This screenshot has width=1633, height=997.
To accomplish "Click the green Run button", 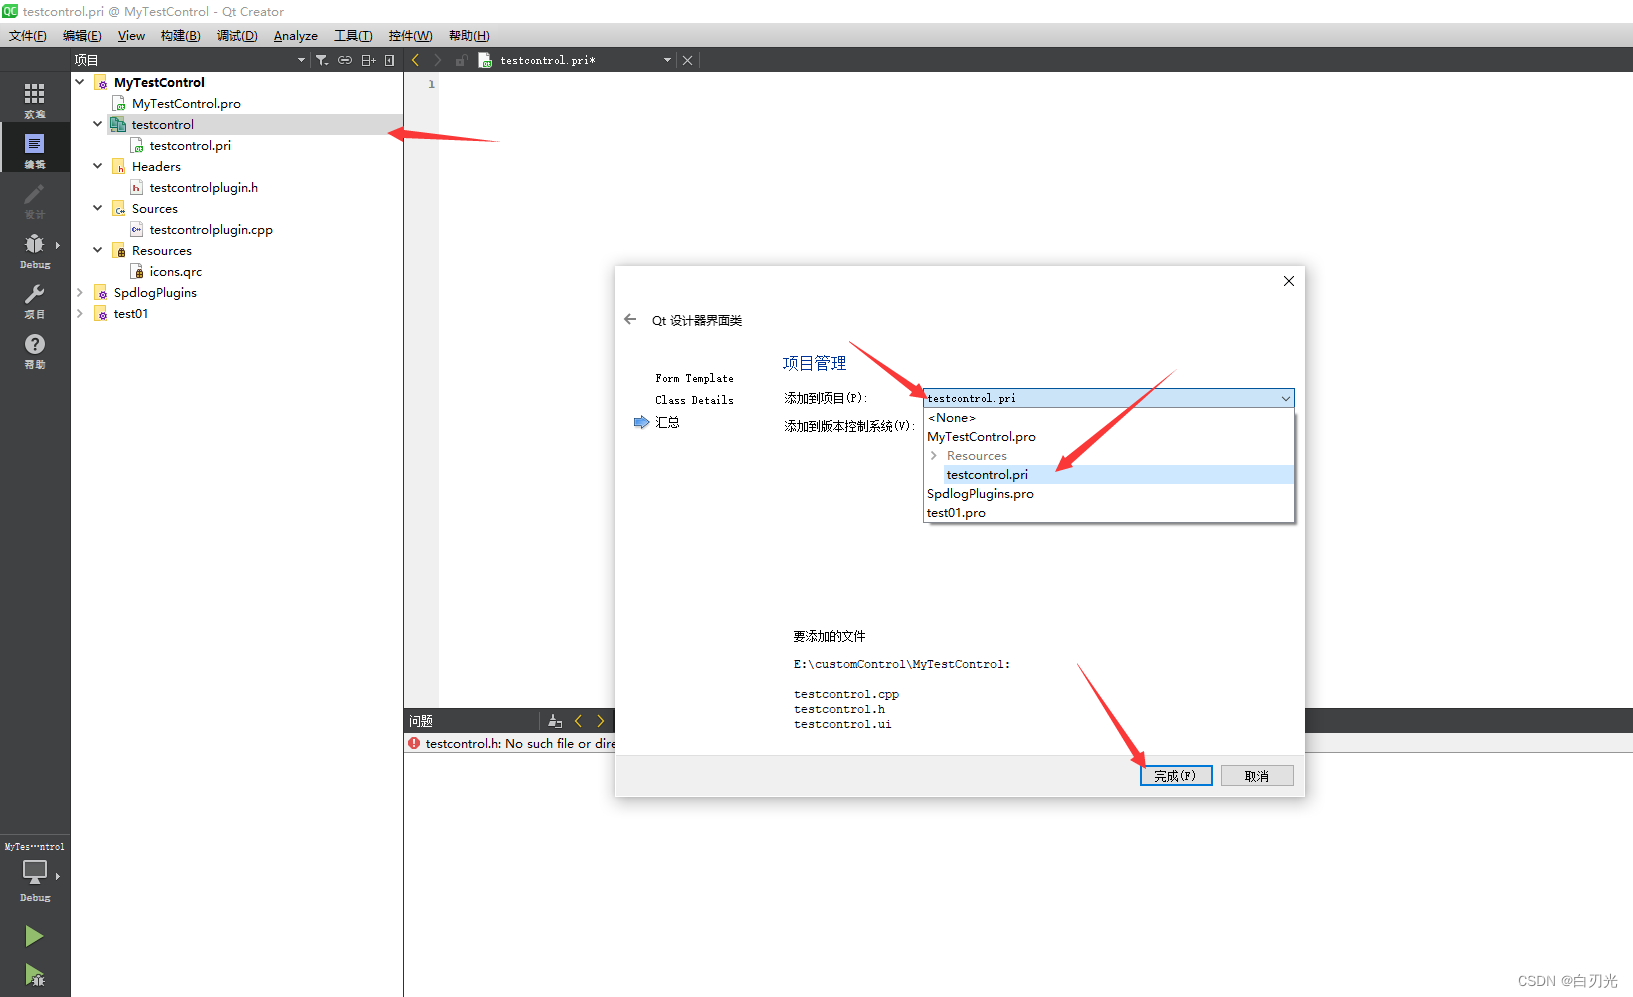I will [x=34, y=936].
